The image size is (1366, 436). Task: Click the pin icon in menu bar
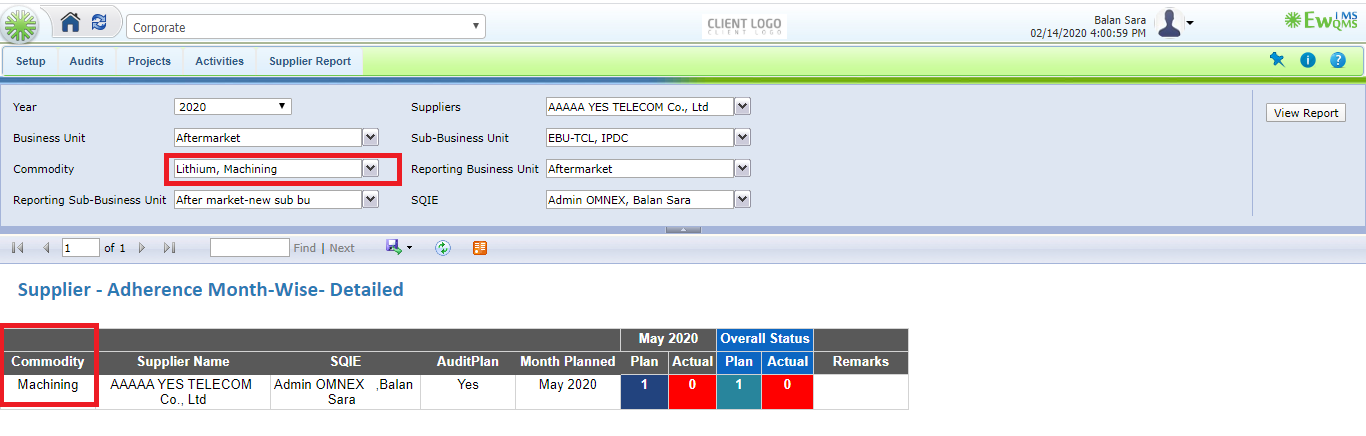[1277, 60]
